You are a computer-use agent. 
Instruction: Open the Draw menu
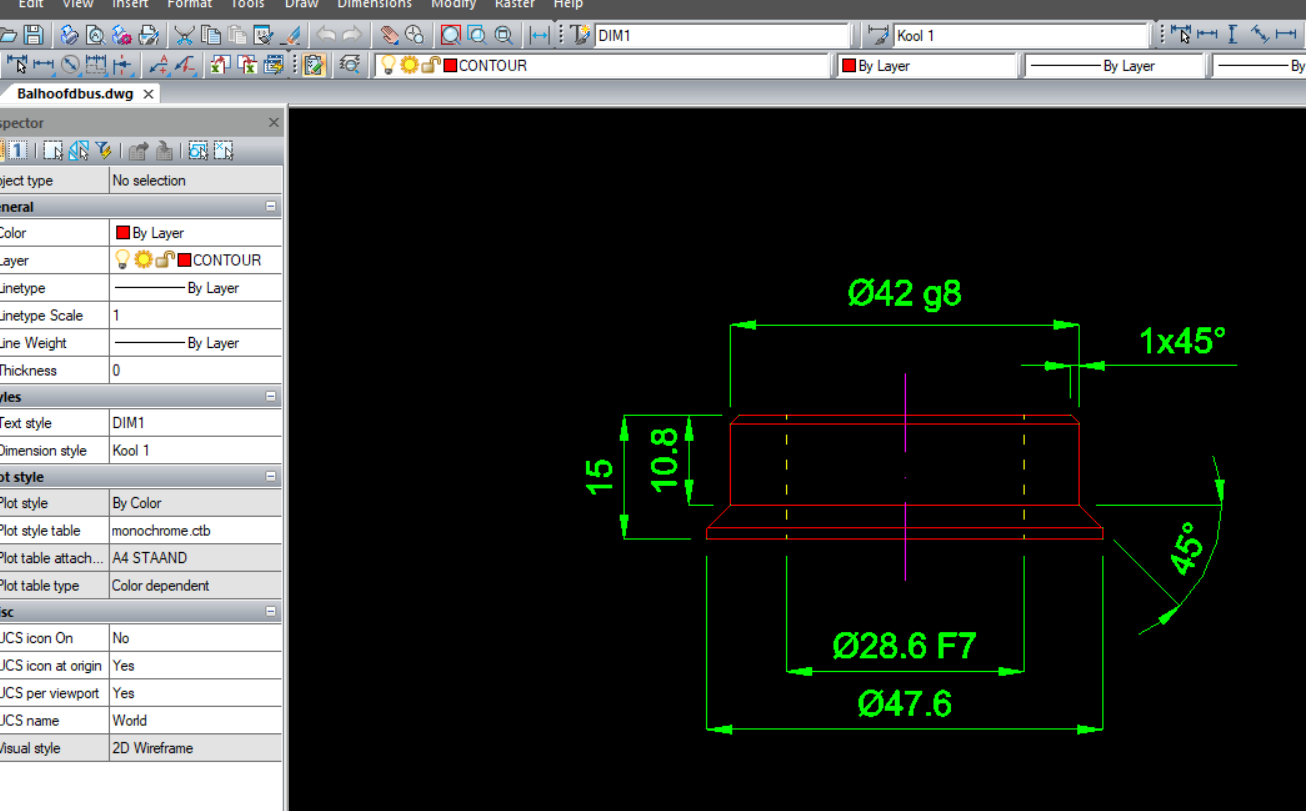pyautogui.click(x=301, y=4)
